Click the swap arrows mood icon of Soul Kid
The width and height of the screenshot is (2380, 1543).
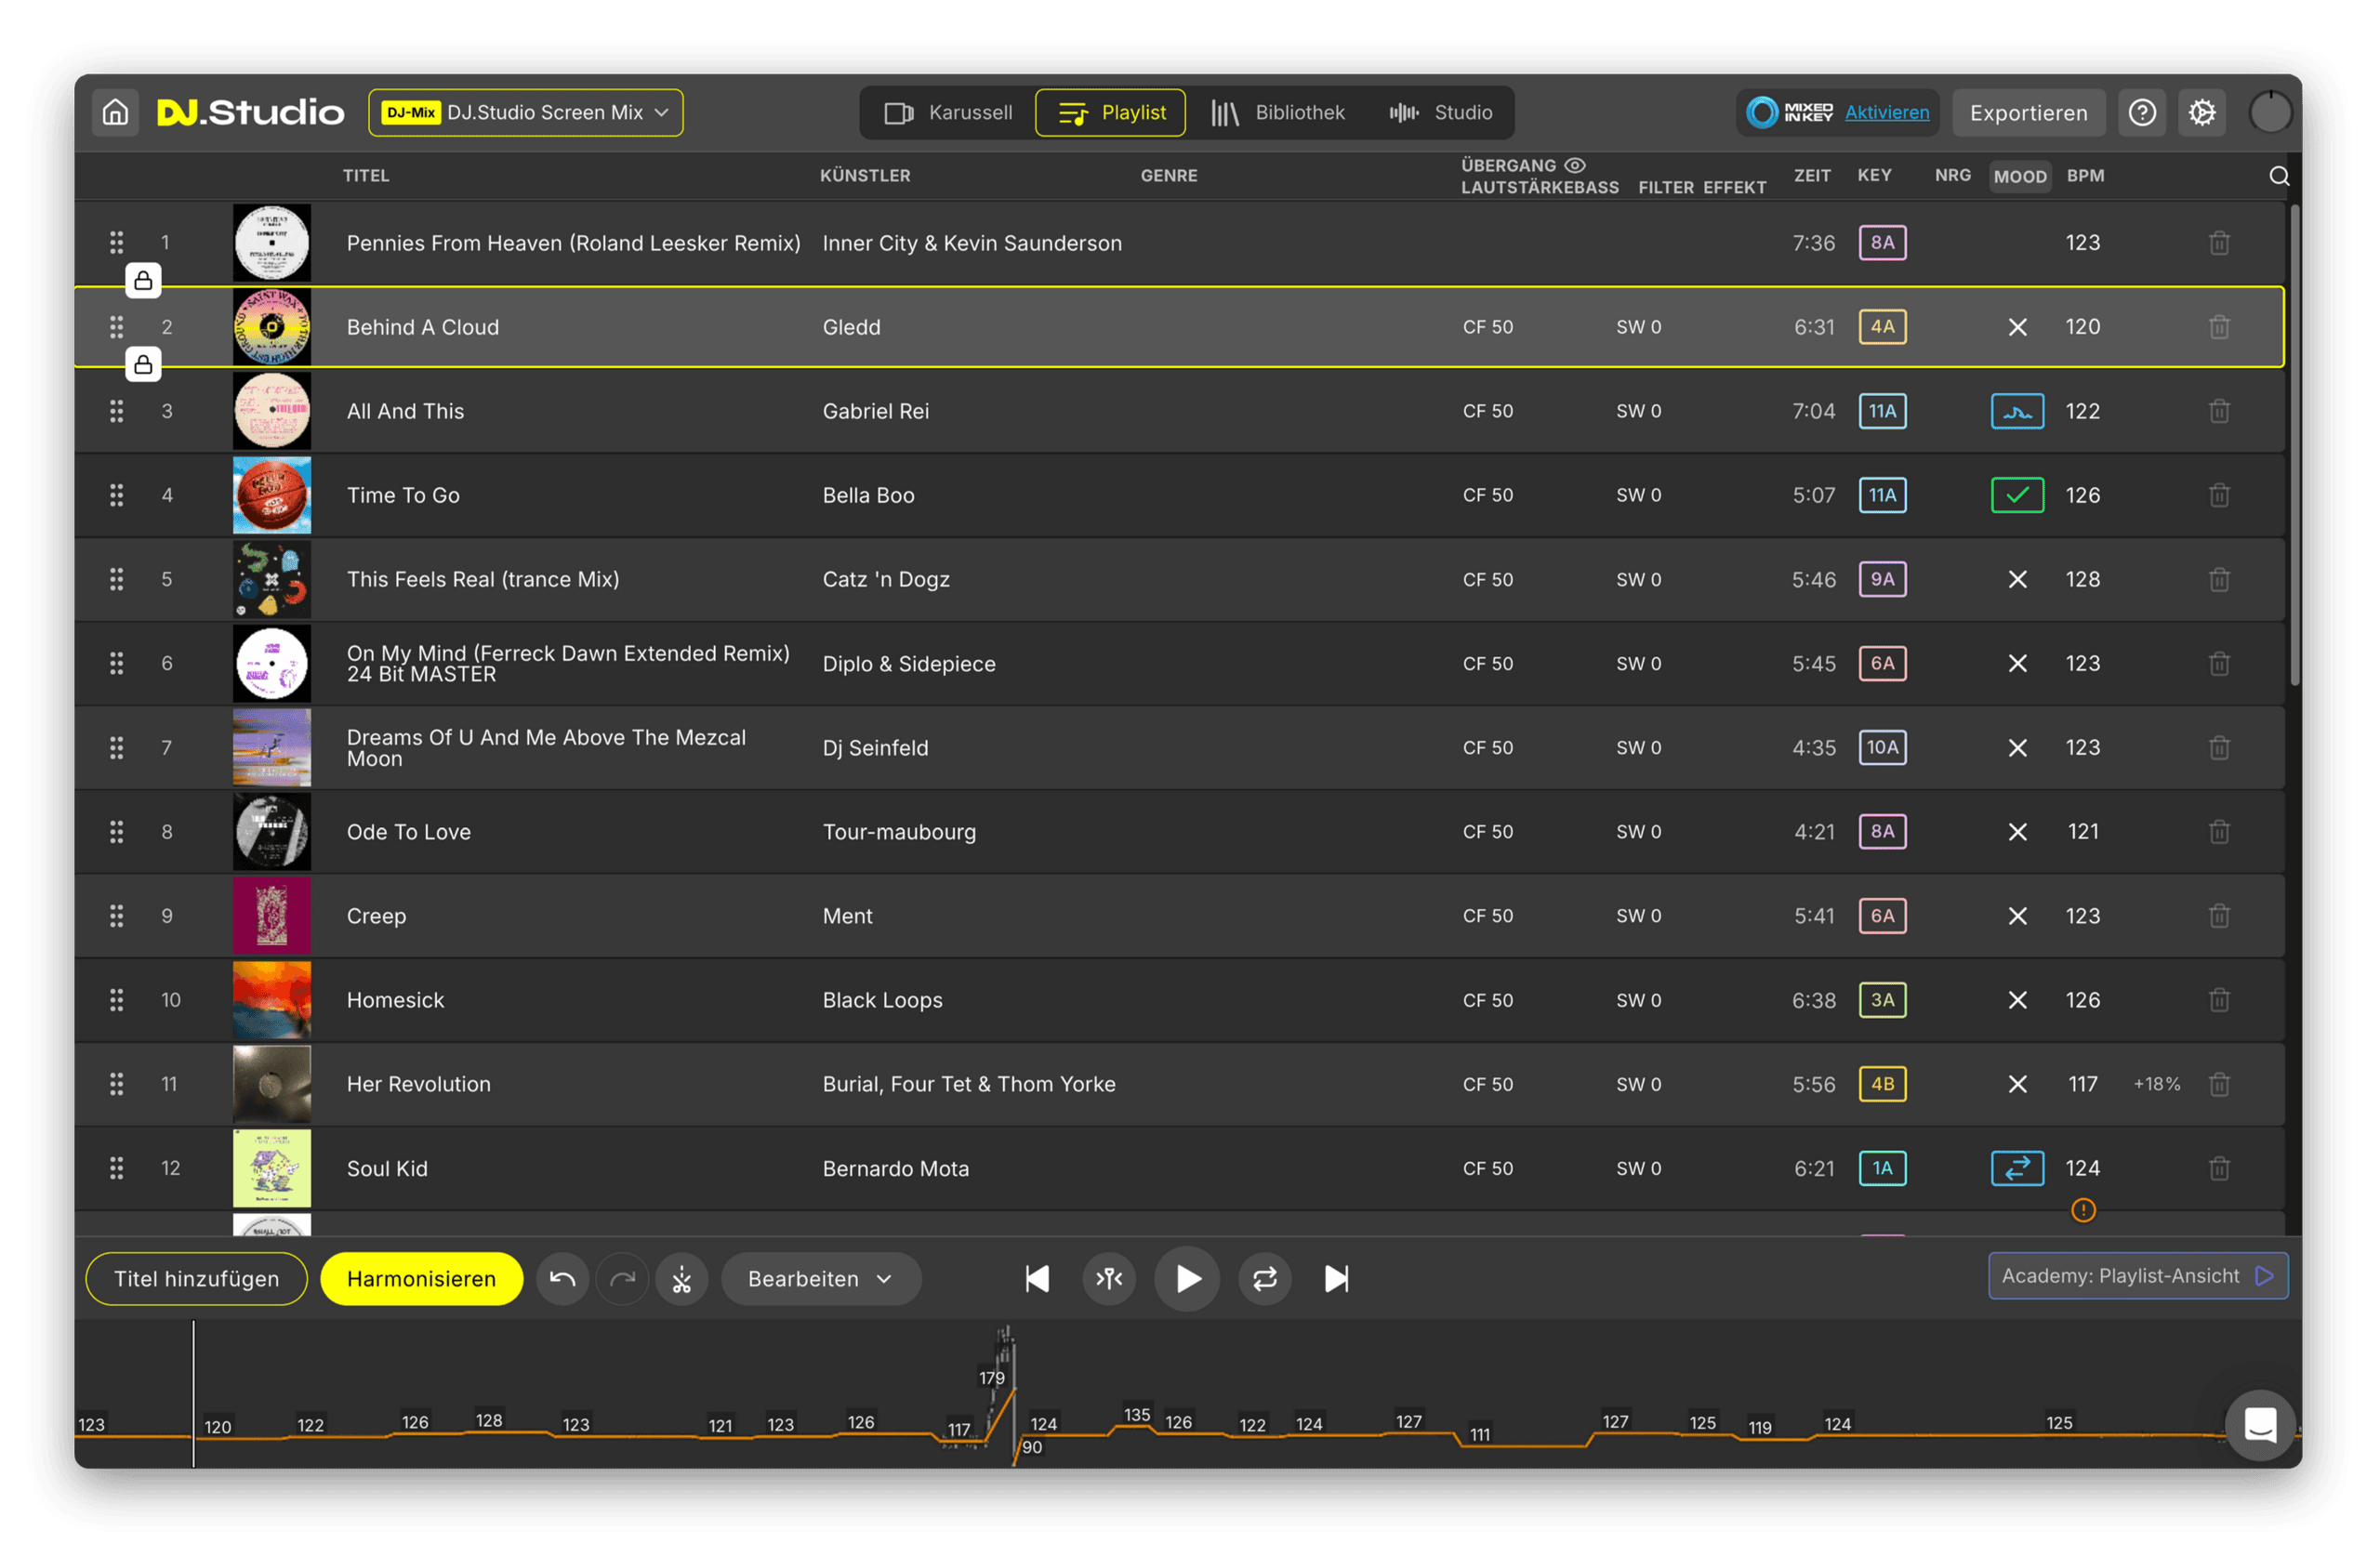[2017, 1168]
